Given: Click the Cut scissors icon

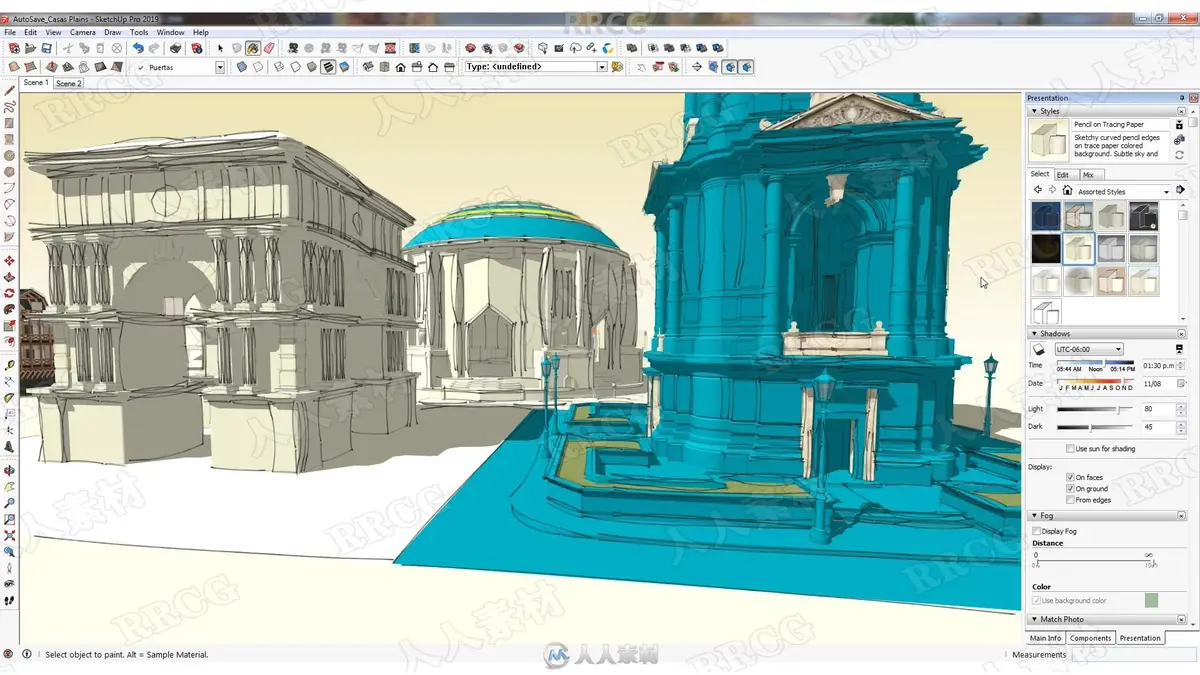Looking at the screenshot, I should point(68,48).
